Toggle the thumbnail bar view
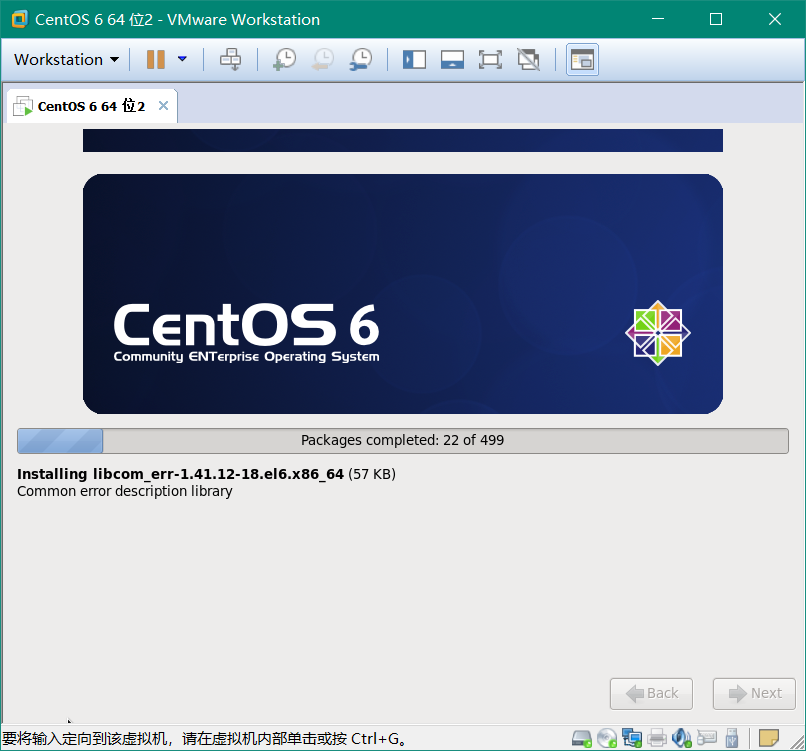Image resolution: width=806 pixels, height=751 pixels. click(452, 60)
